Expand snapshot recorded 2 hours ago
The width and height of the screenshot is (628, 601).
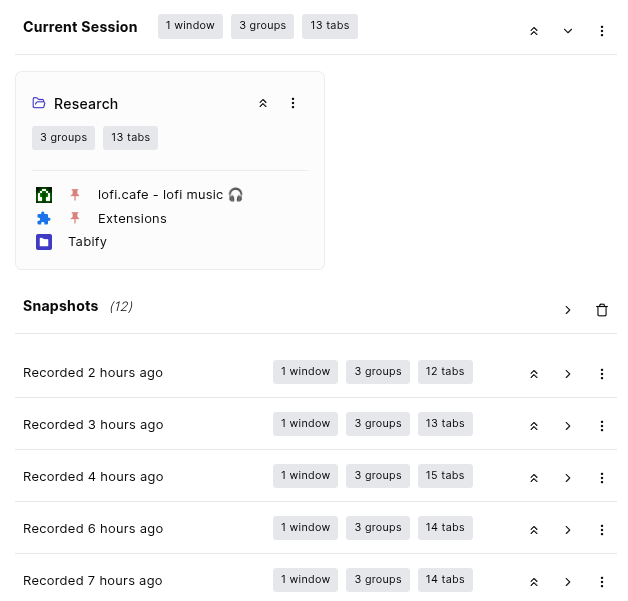tap(568, 374)
